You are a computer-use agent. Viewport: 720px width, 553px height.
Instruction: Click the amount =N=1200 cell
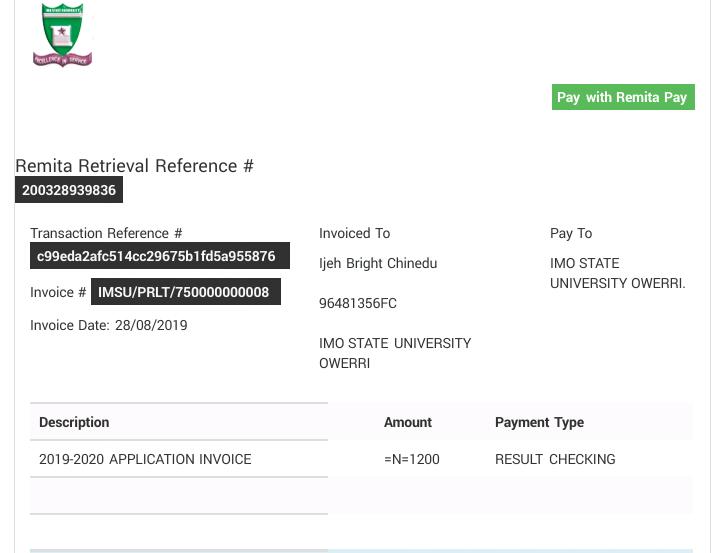[412, 459]
